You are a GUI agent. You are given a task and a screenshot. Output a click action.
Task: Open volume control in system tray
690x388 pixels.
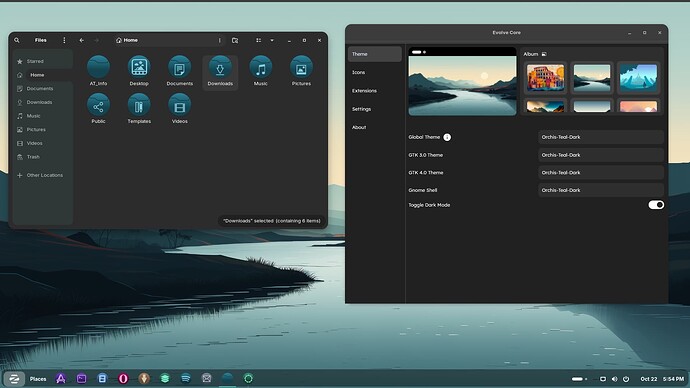click(614, 379)
